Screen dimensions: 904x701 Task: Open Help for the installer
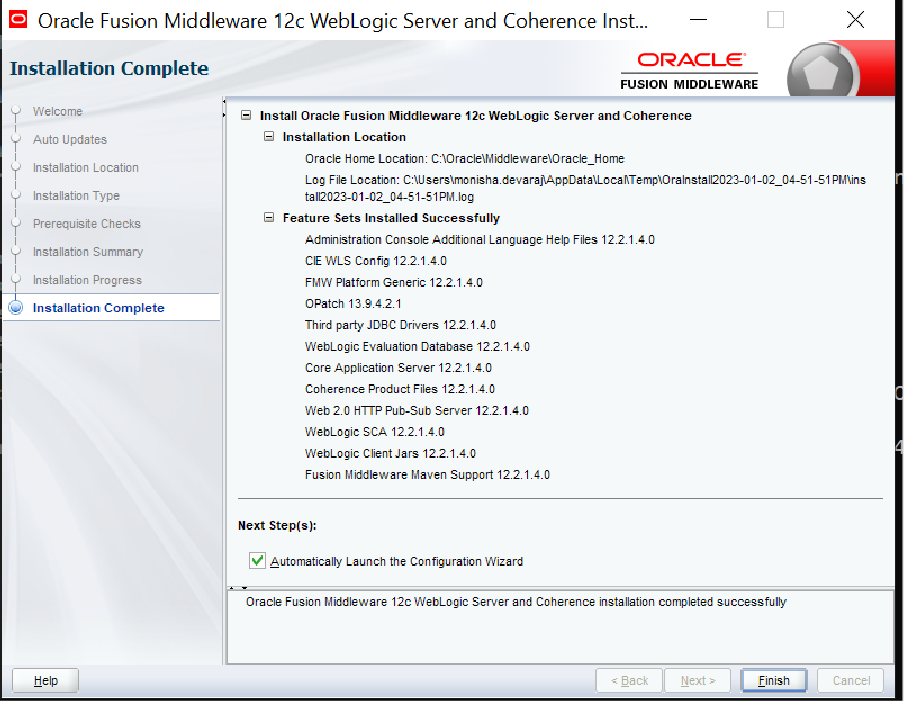click(x=46, y=680)
